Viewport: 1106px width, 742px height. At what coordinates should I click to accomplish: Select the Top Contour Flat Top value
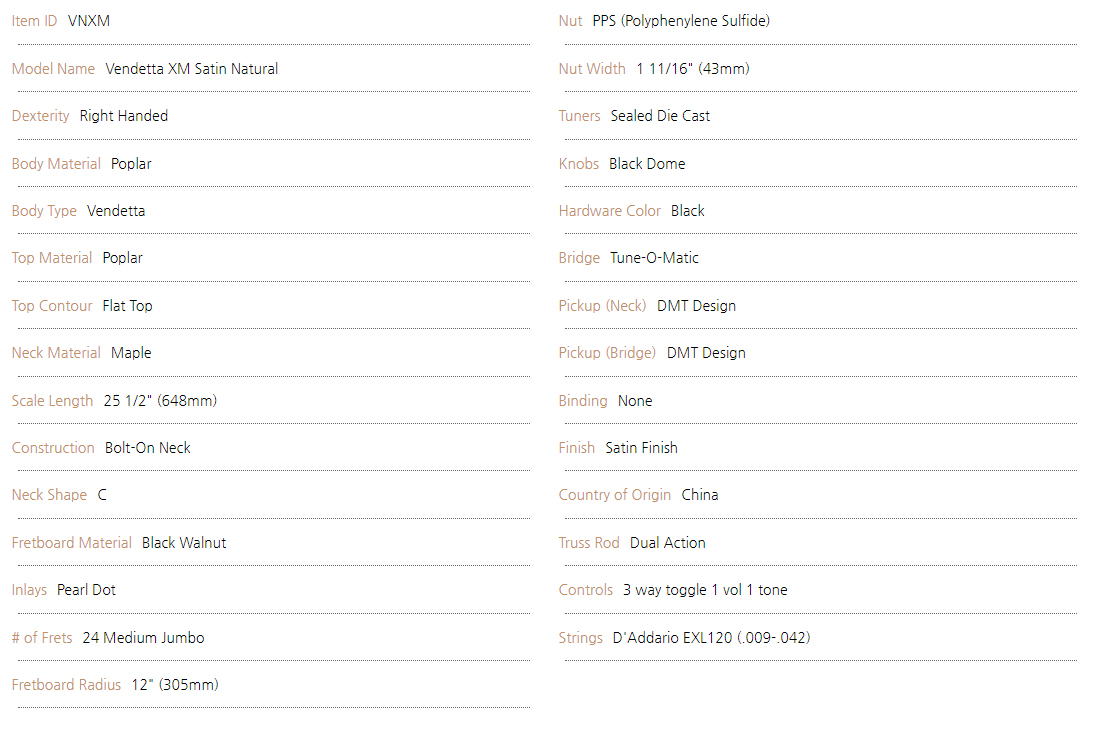(127, 306)
